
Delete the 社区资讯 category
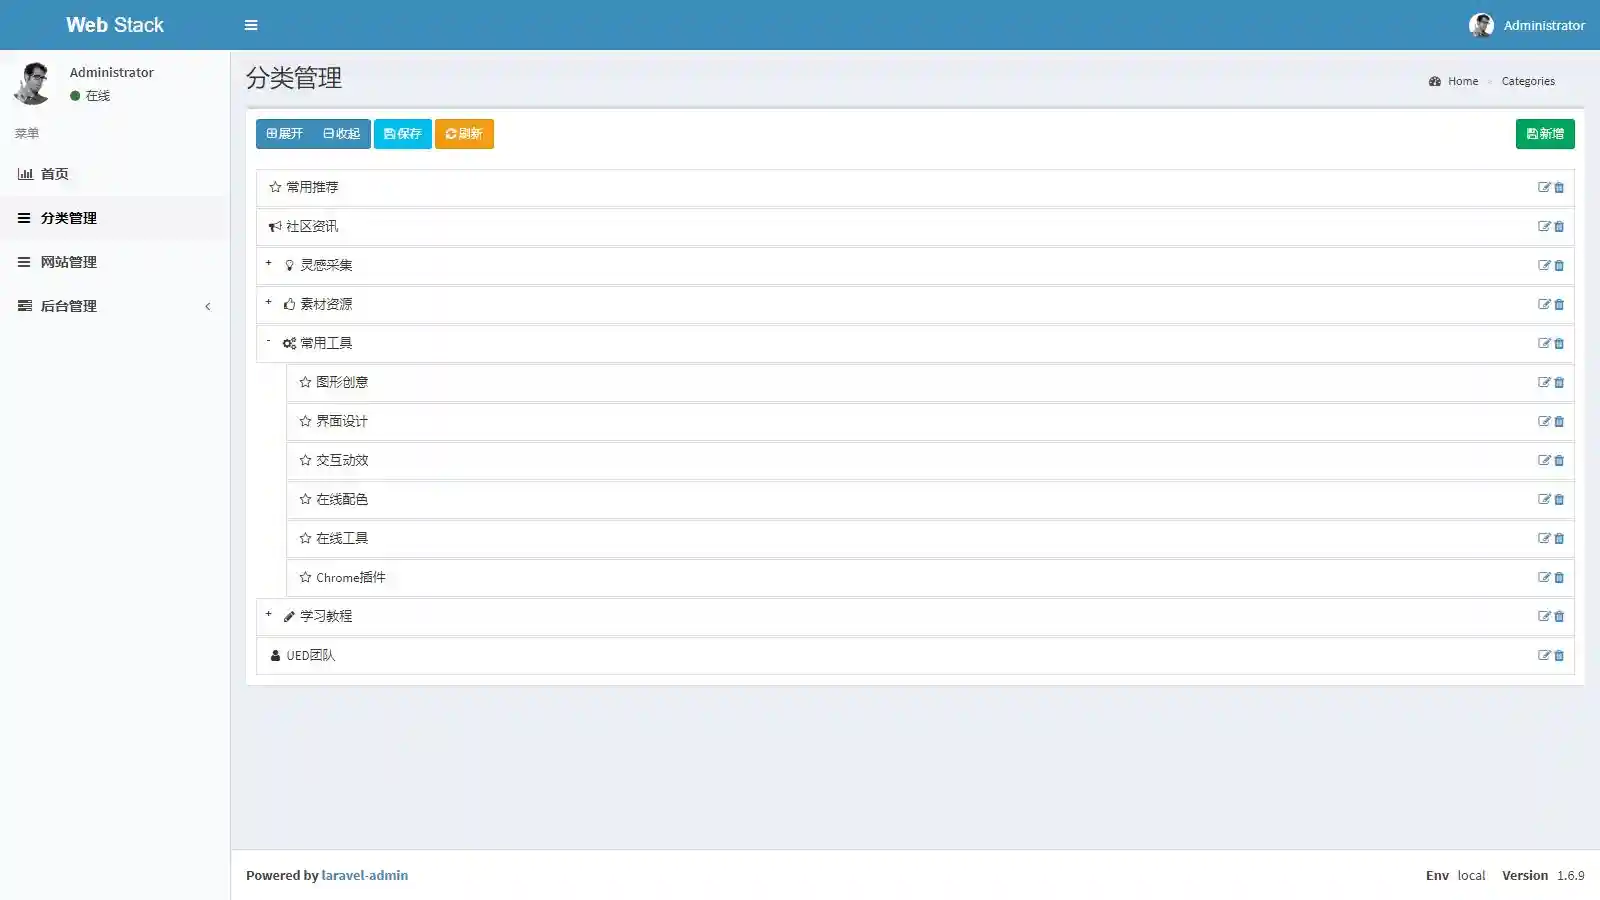[1559, 226]
